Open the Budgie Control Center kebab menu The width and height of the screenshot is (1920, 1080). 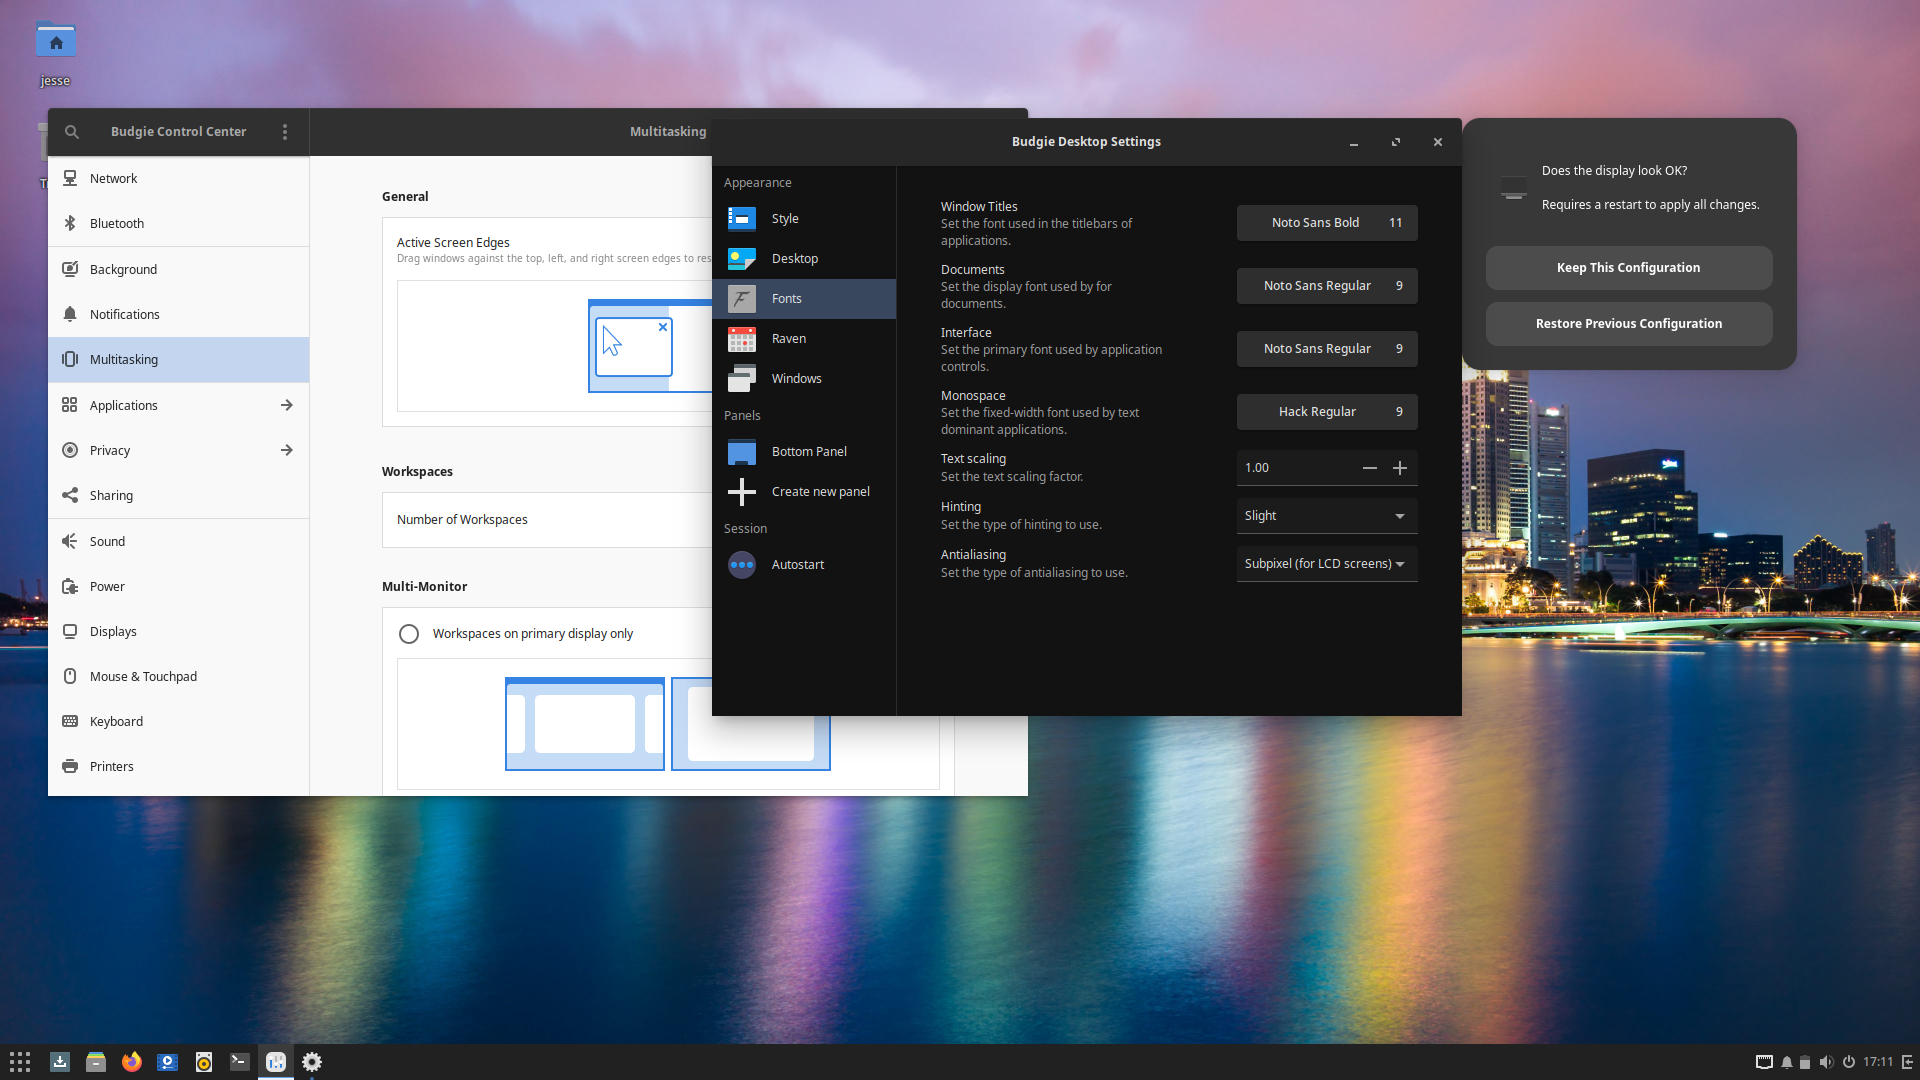pos(285,132)
